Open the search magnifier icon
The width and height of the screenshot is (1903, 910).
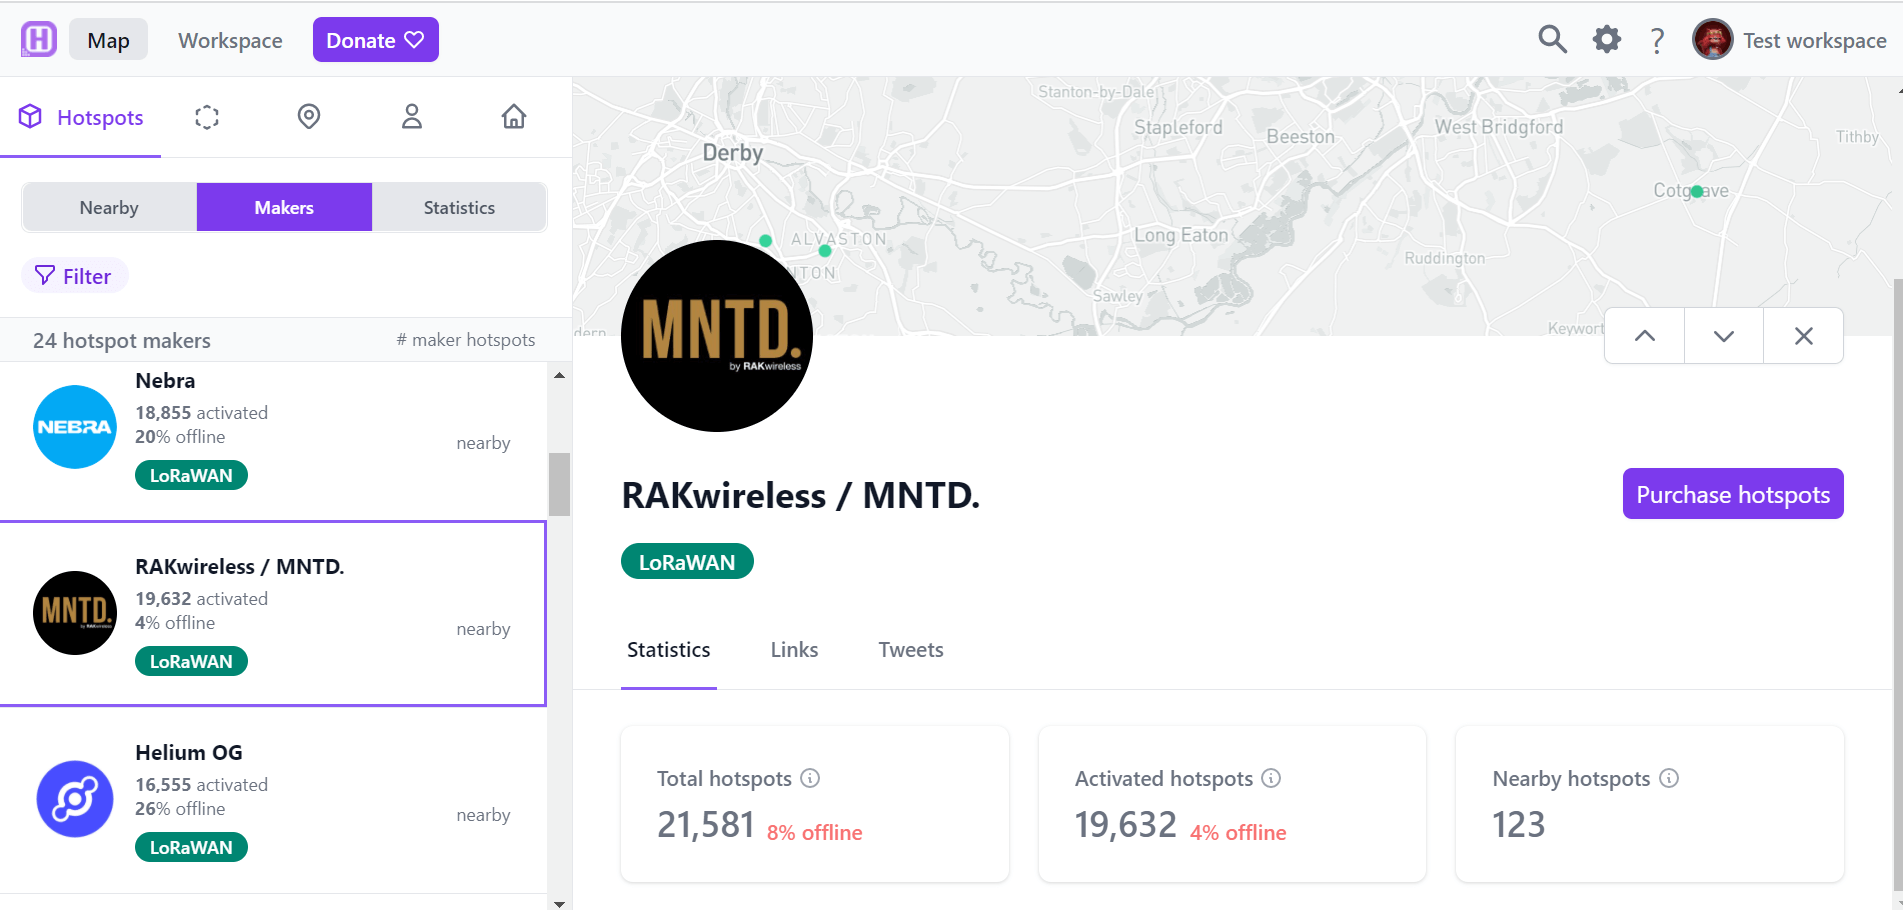pos(1552,40)
